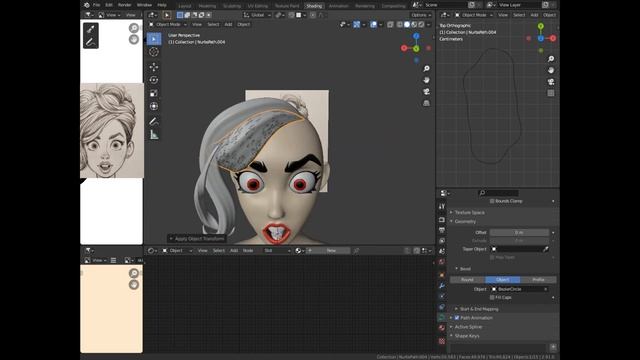This screenshot has width=640, height=360.
Task: Click the pan hand icon in the right viewport
Action: (x=551, y=70)
